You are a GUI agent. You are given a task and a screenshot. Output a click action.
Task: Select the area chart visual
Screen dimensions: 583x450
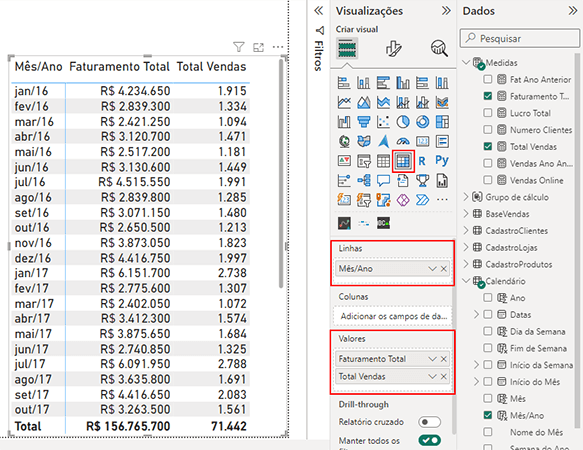[x=364, y=102]
